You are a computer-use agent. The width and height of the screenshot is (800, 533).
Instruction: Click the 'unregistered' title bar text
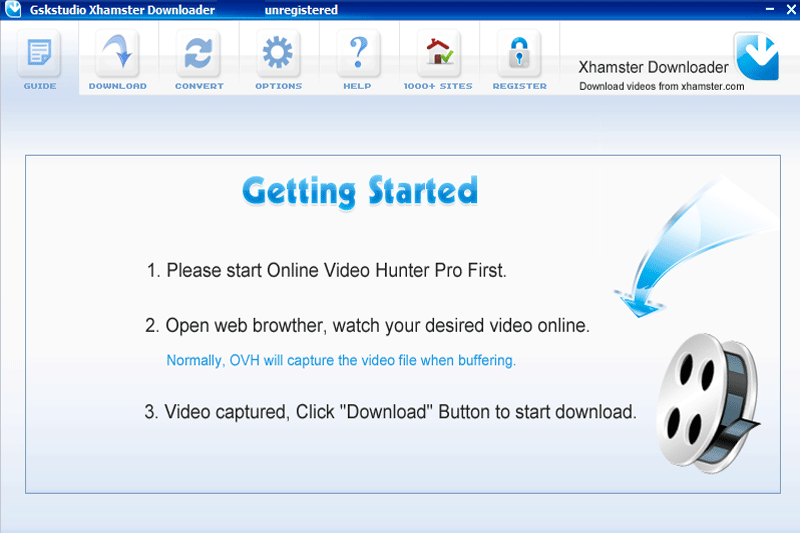(x=301, y=10)
